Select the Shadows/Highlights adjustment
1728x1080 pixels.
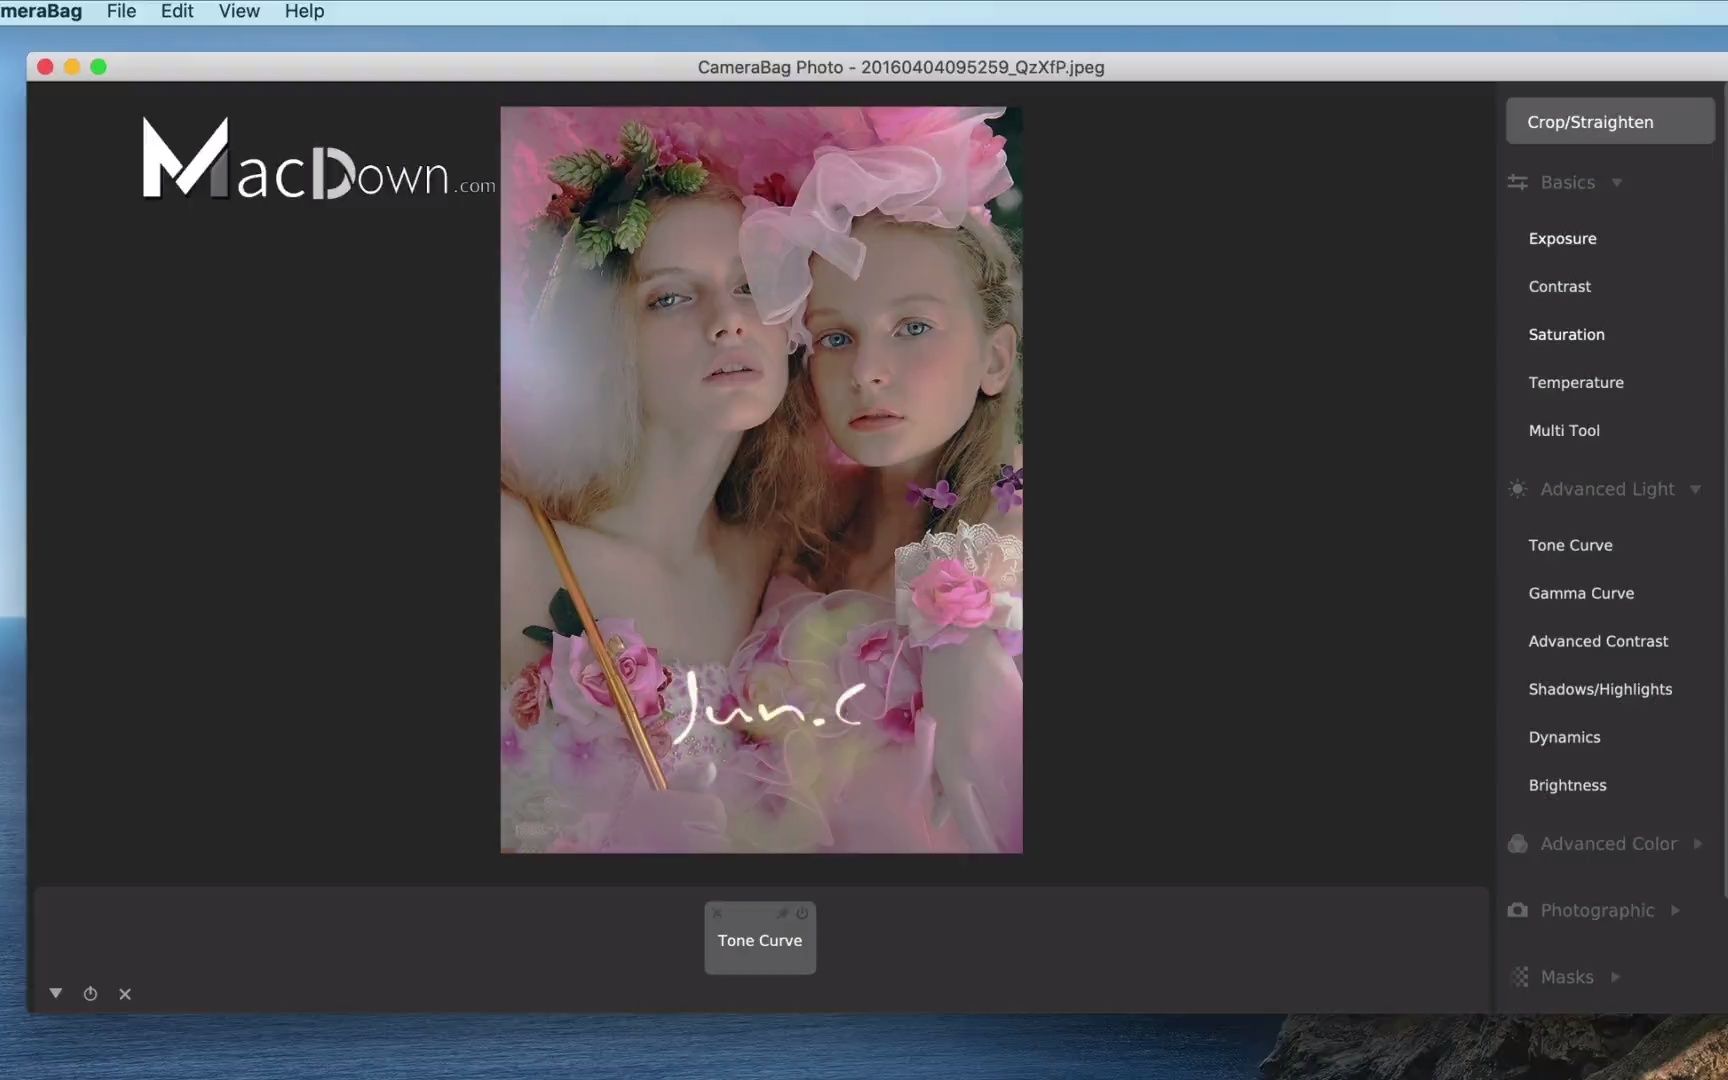click(1600, 688)
